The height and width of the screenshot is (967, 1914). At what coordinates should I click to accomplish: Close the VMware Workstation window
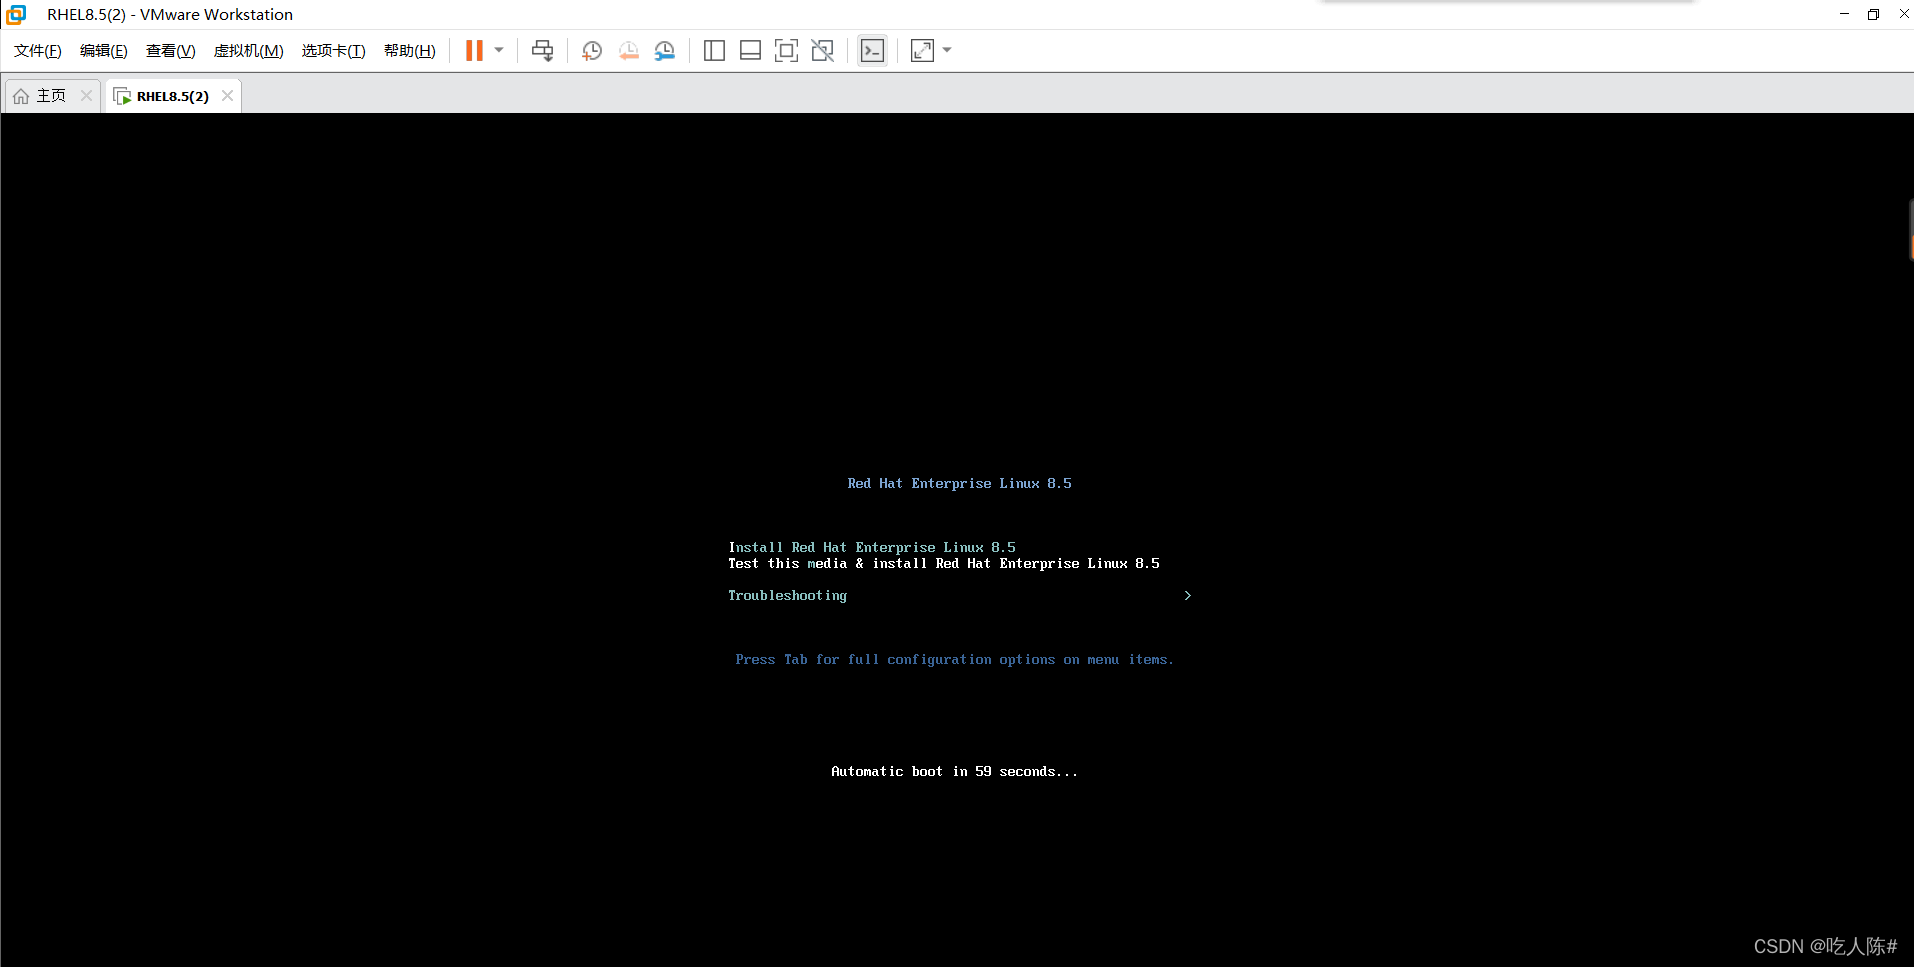point(1903,14)
